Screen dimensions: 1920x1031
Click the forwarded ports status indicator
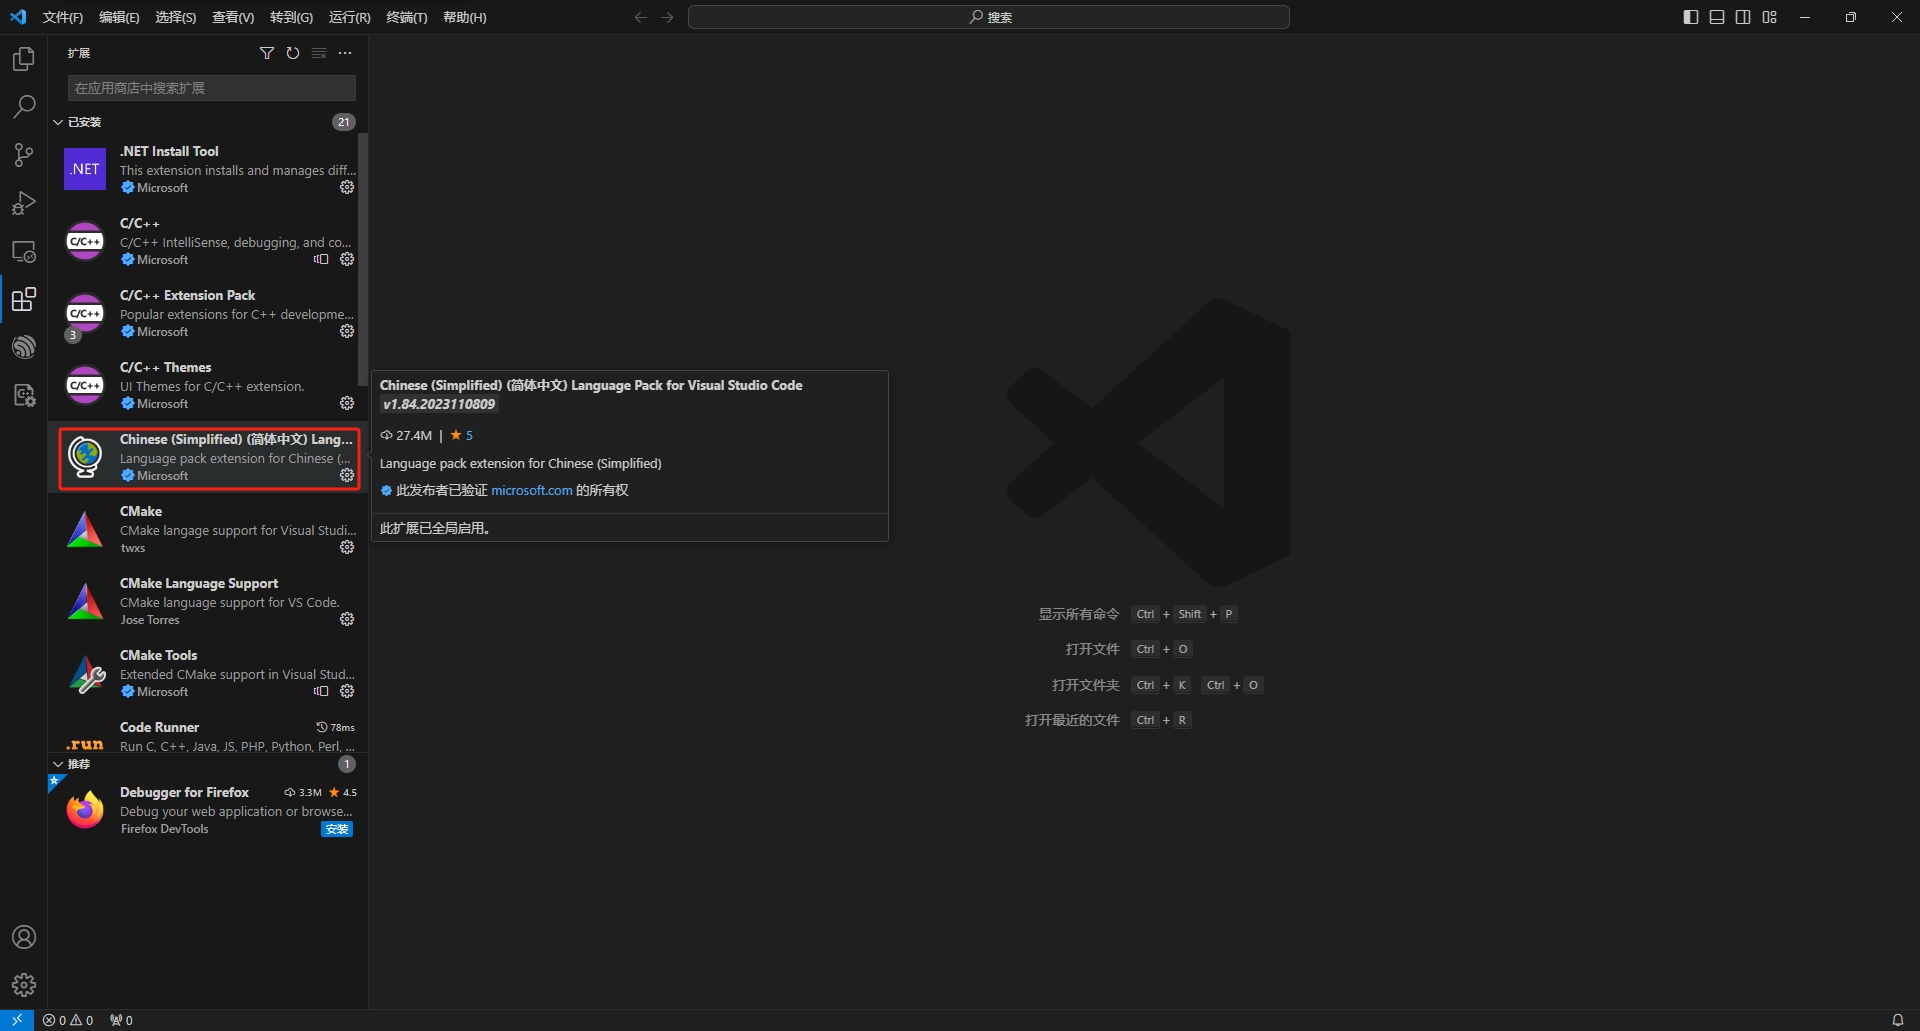coord(121,1020)
